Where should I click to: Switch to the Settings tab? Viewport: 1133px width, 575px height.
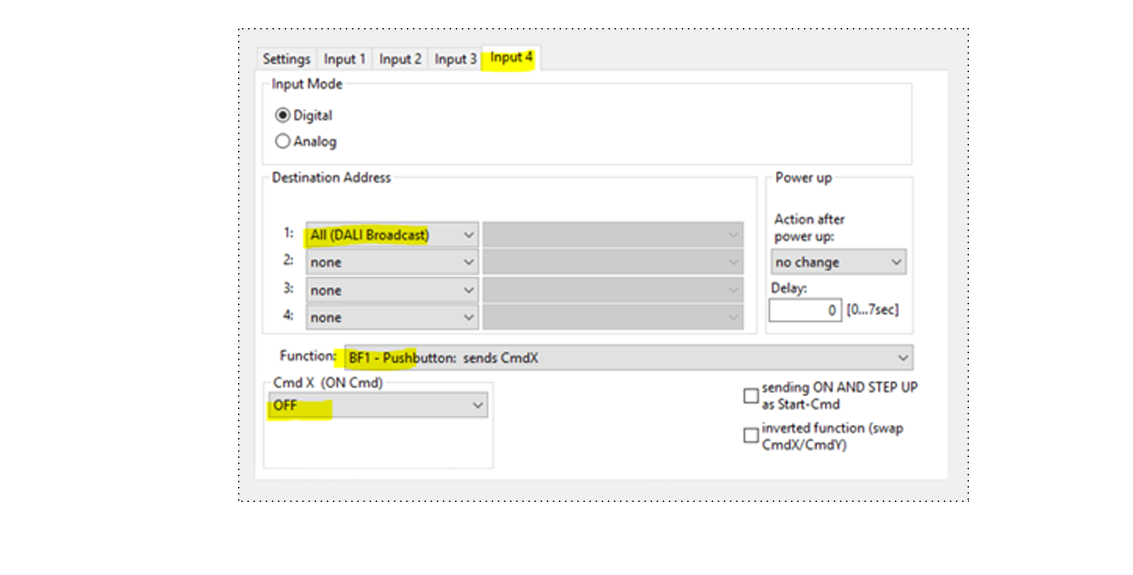(286, 59)
